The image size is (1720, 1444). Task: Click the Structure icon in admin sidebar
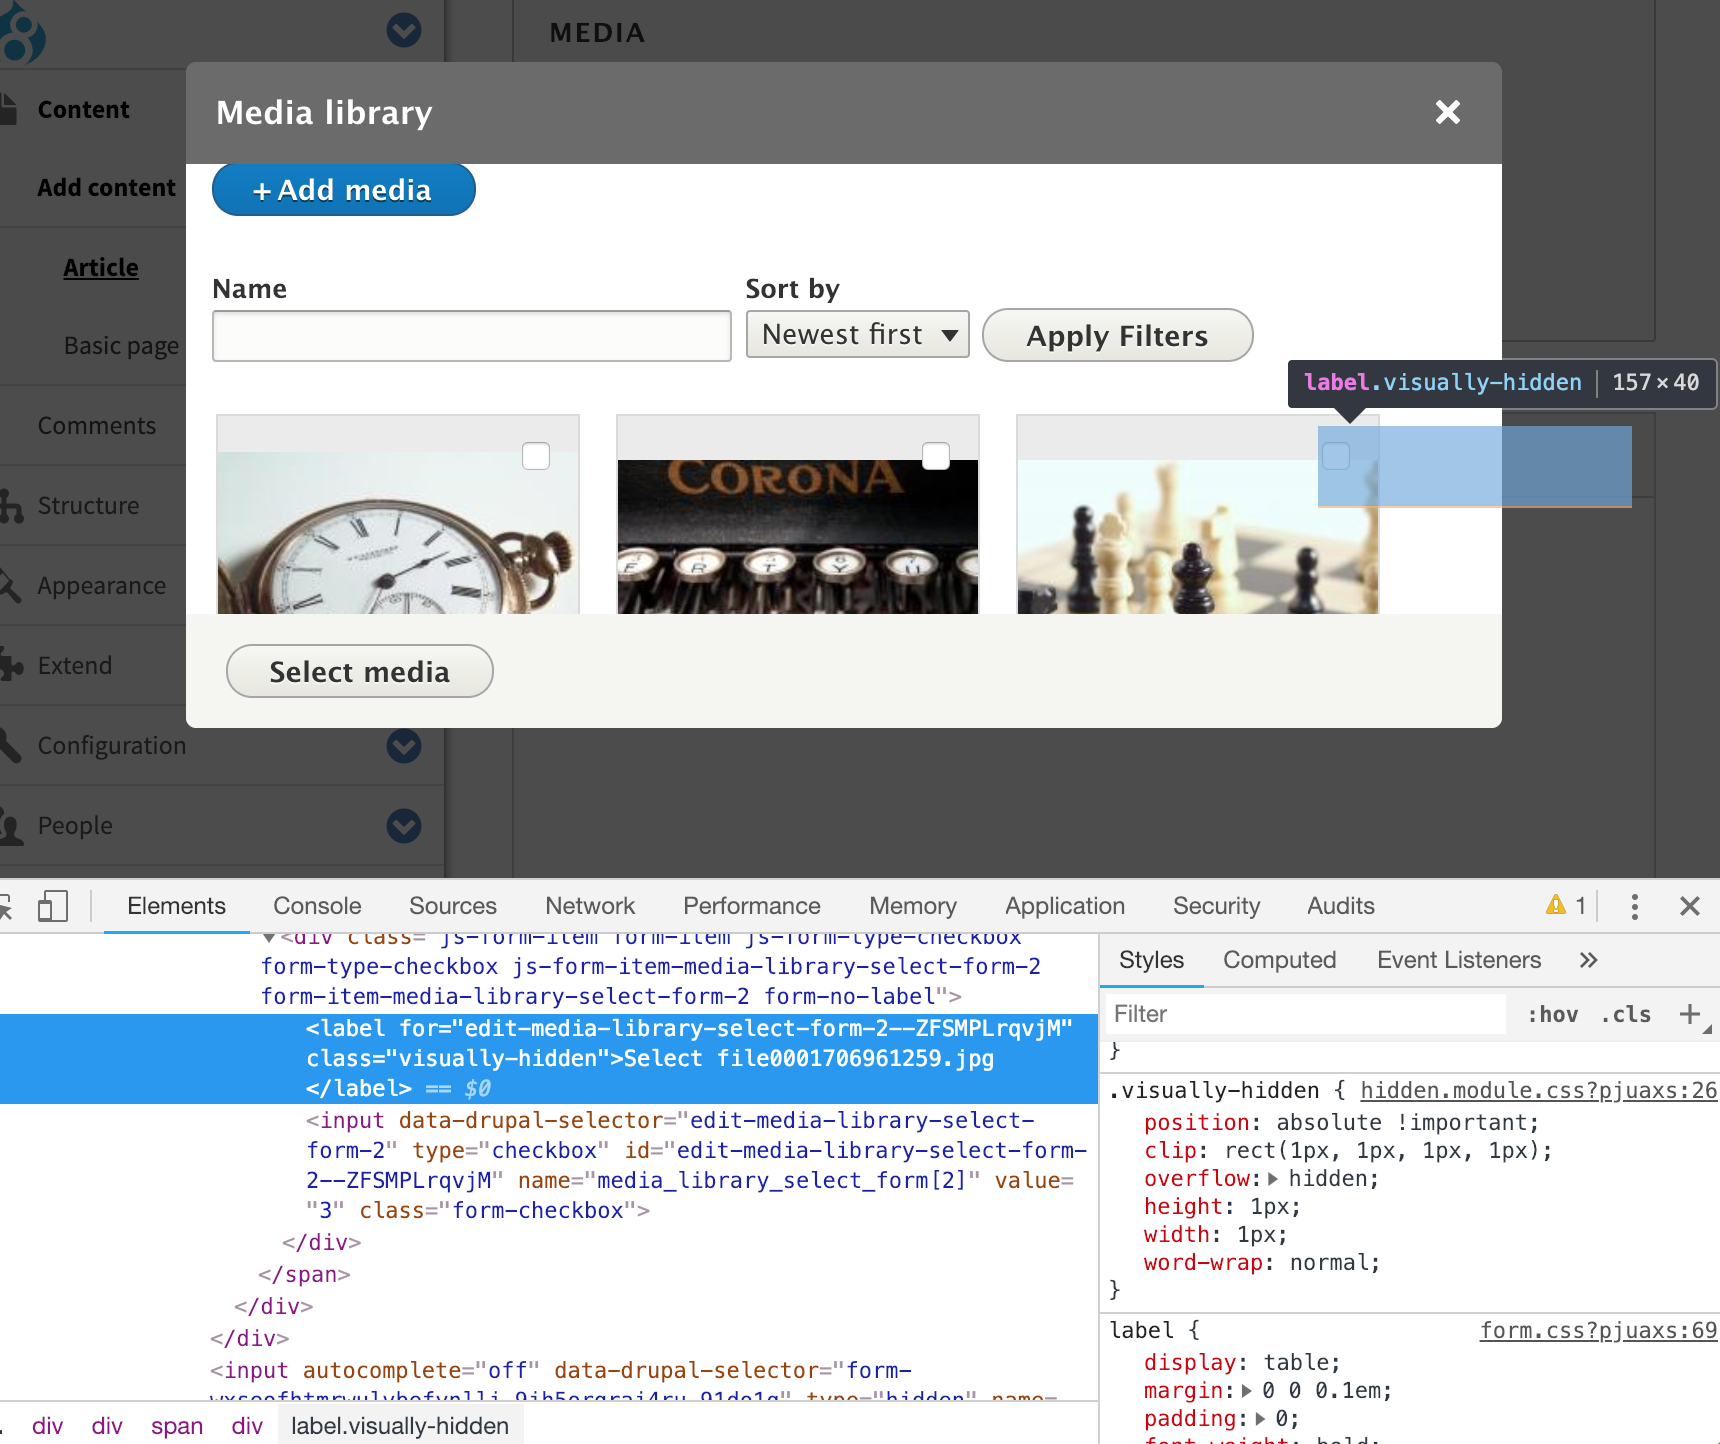pyautogui.click(x=10, y=506)
